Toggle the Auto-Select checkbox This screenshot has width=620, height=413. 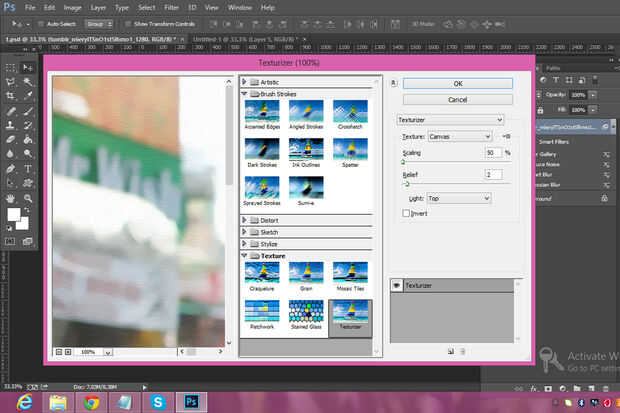click(40, 21)
